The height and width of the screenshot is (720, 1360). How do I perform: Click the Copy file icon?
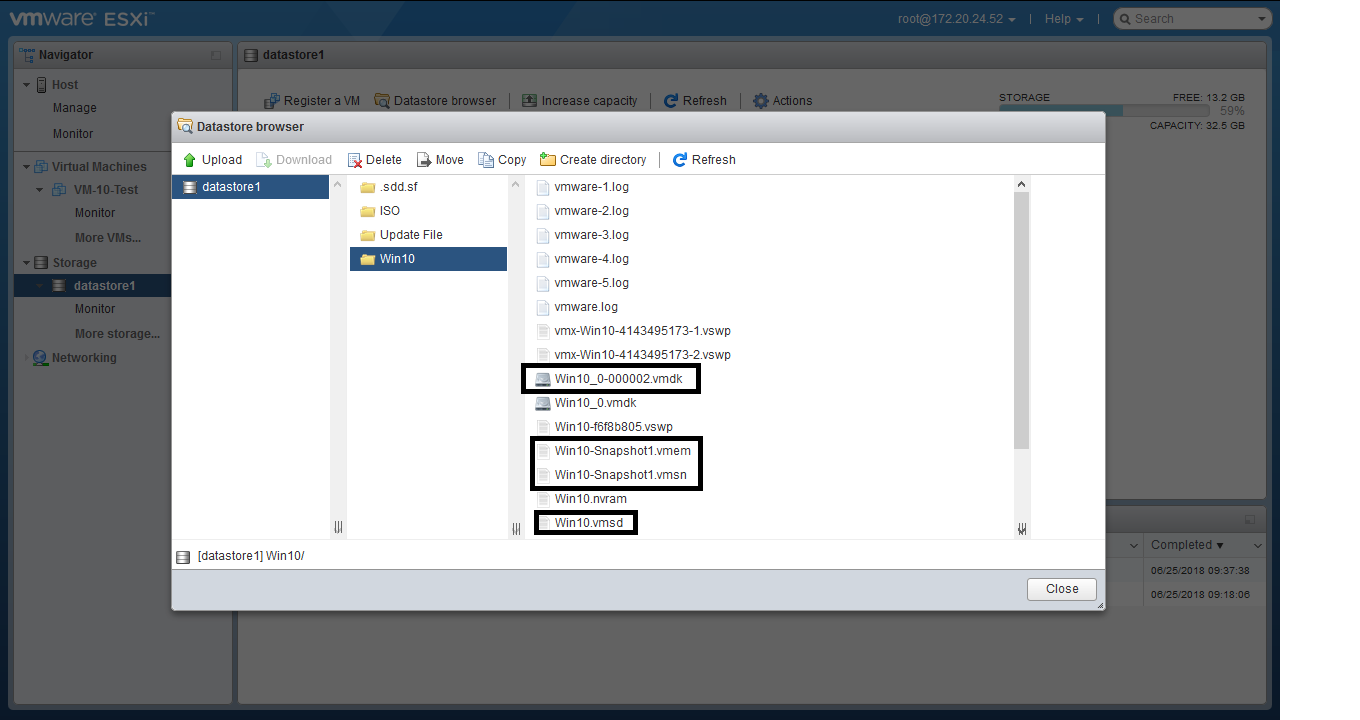tap(486, 160)
